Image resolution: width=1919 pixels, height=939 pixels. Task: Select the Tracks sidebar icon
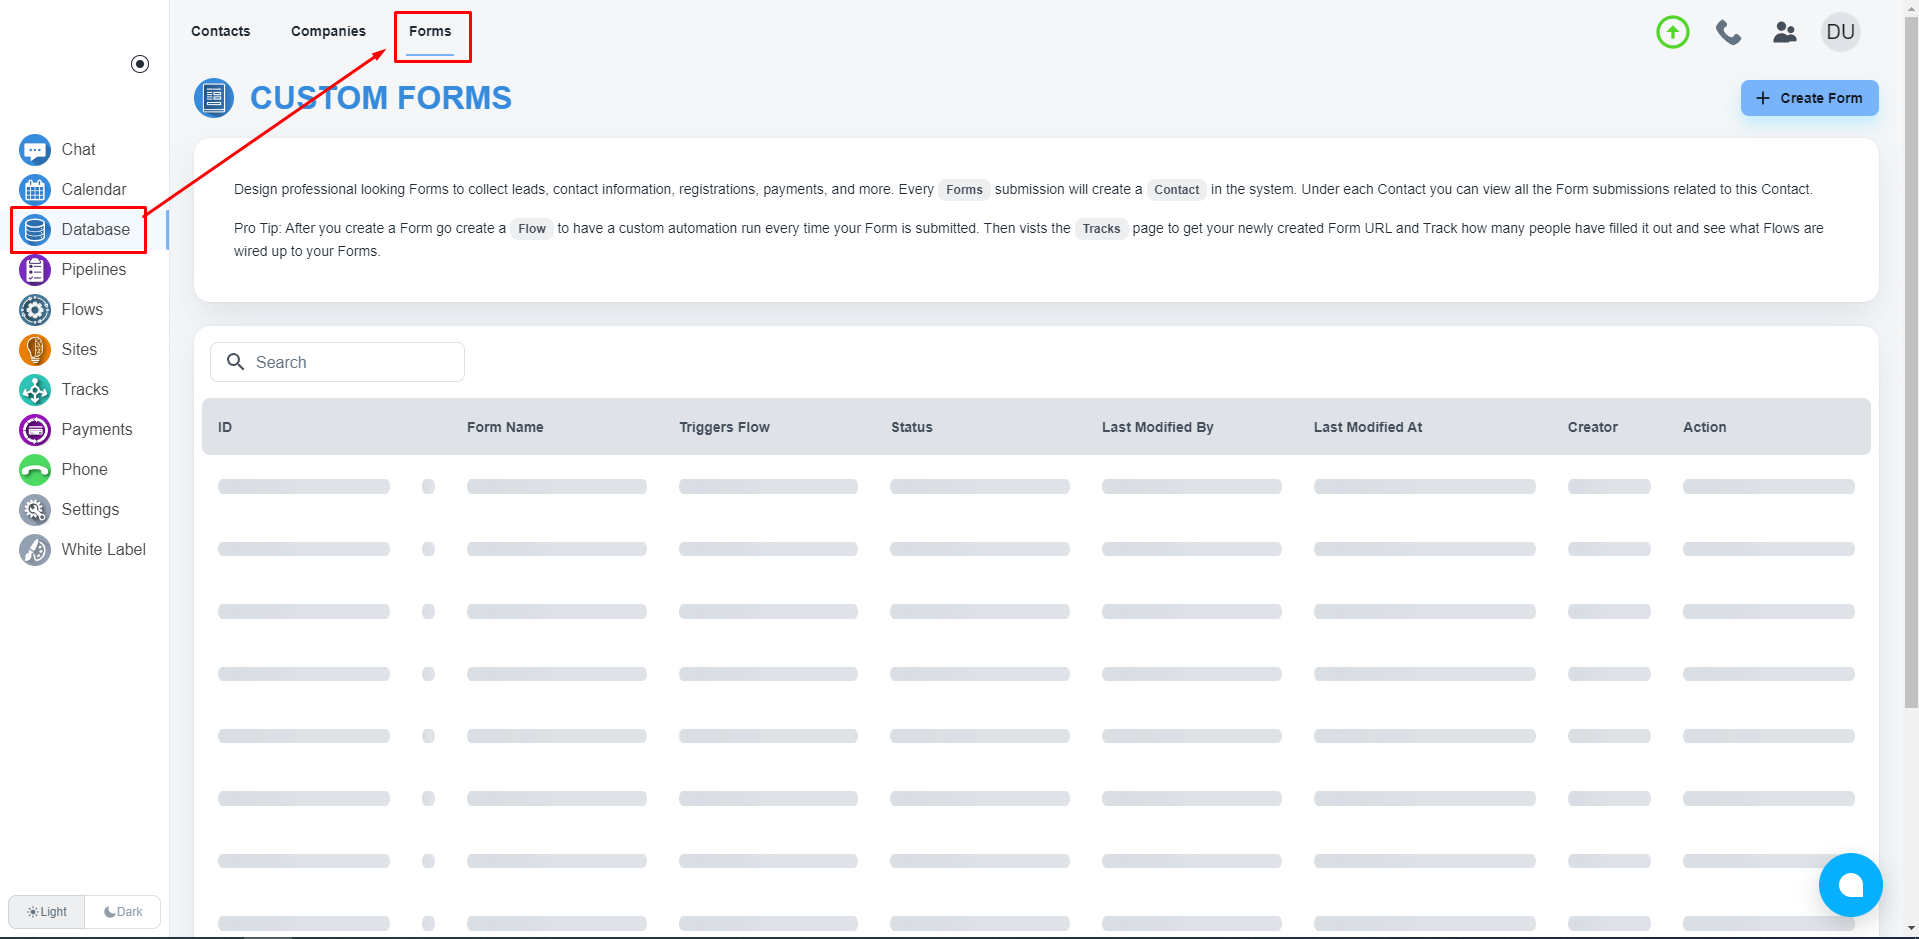click(x=35, y=390)
